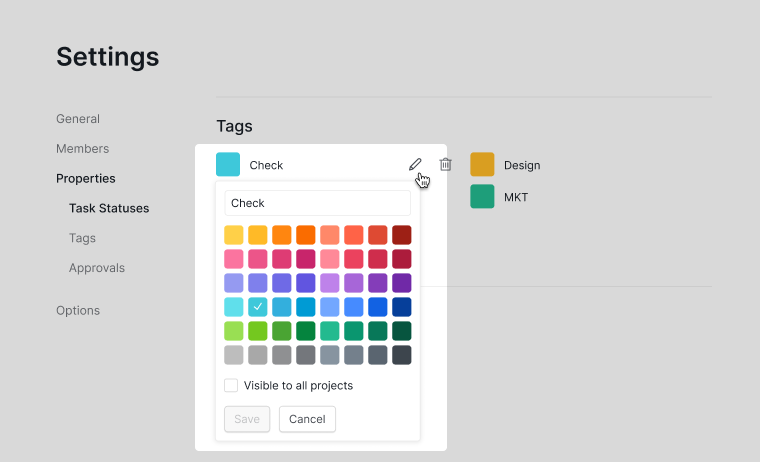Screen dimensions: 760x462
Task: Go to Tags sidebar item
Action: click(x=82, y=238)
